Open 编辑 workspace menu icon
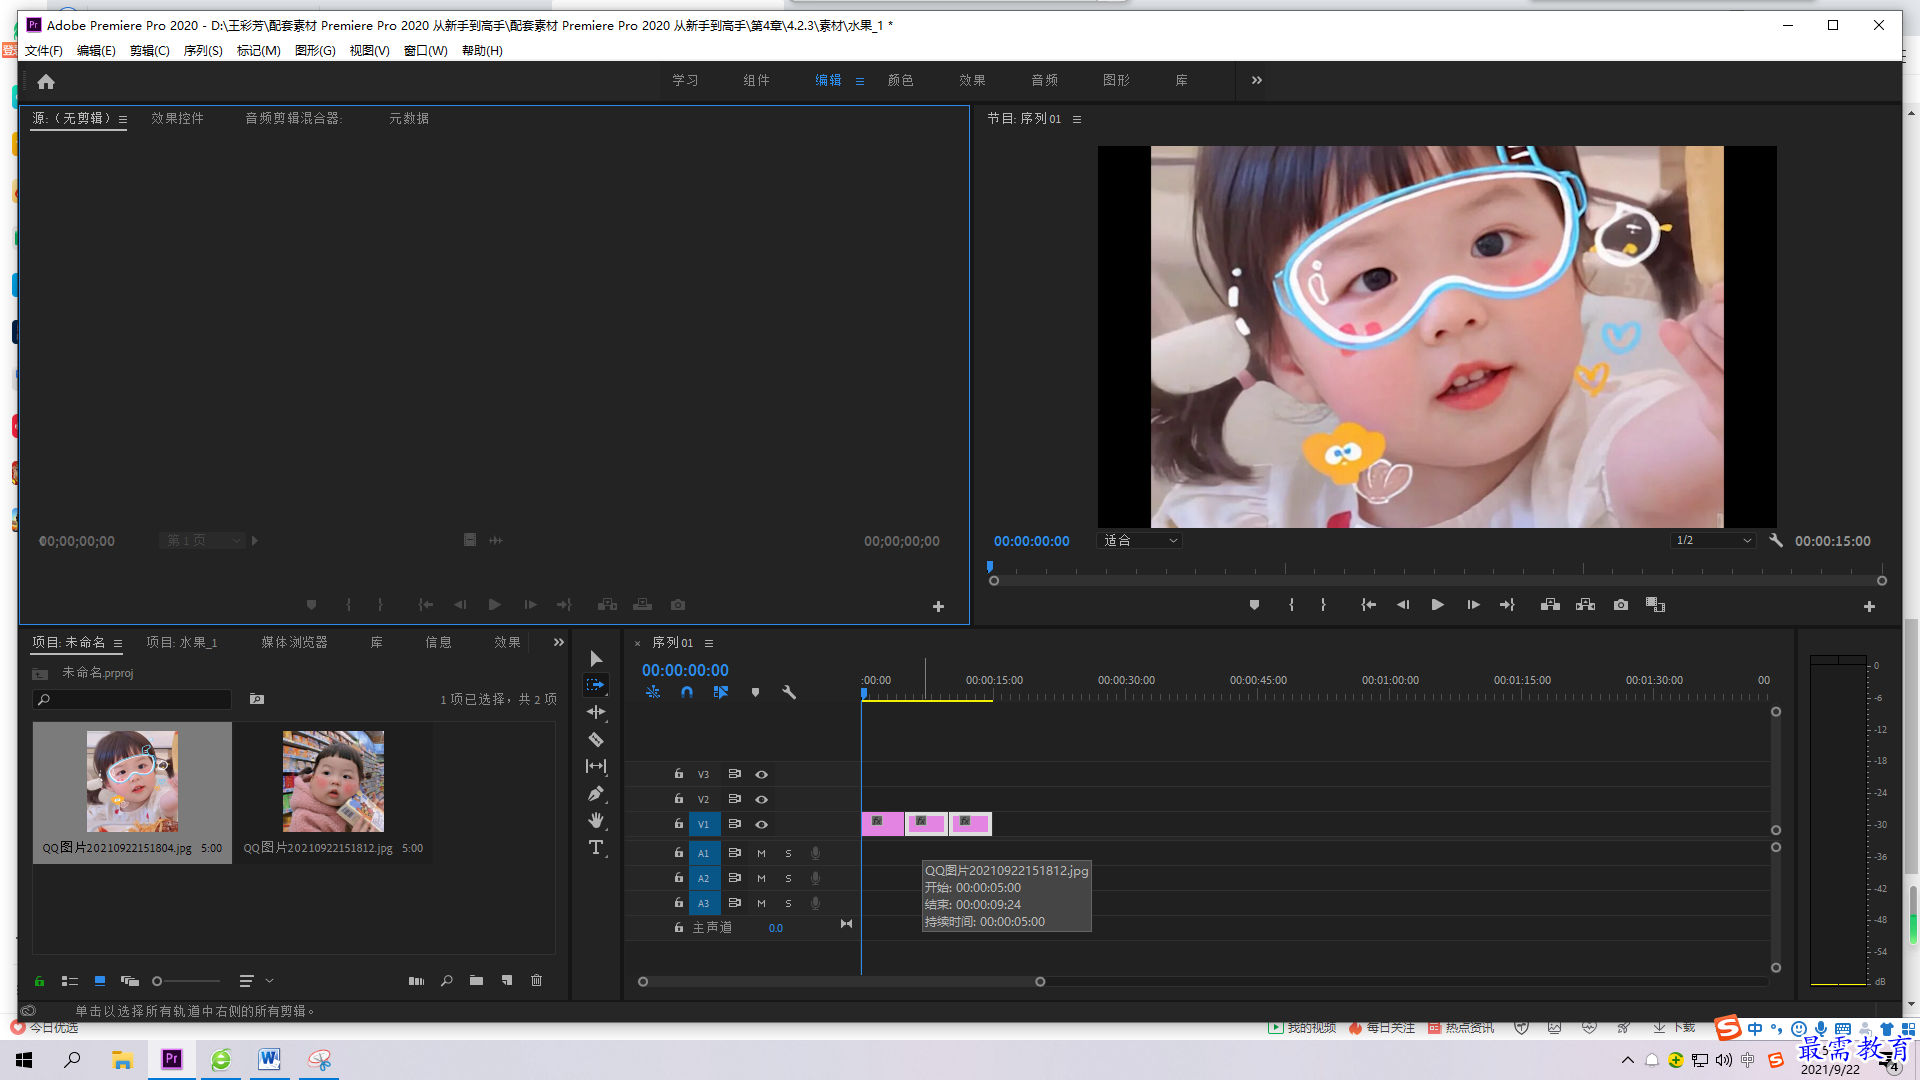 tap(860, 81)
